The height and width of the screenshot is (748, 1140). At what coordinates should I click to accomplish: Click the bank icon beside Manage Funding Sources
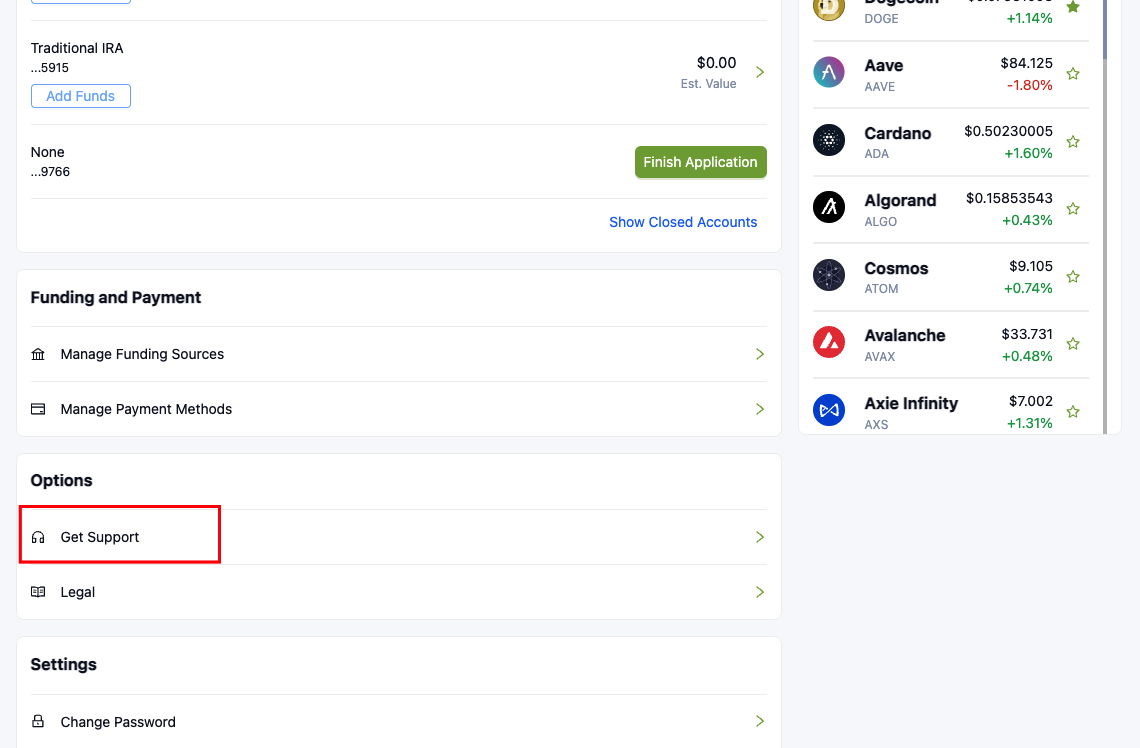click(38, 354)
